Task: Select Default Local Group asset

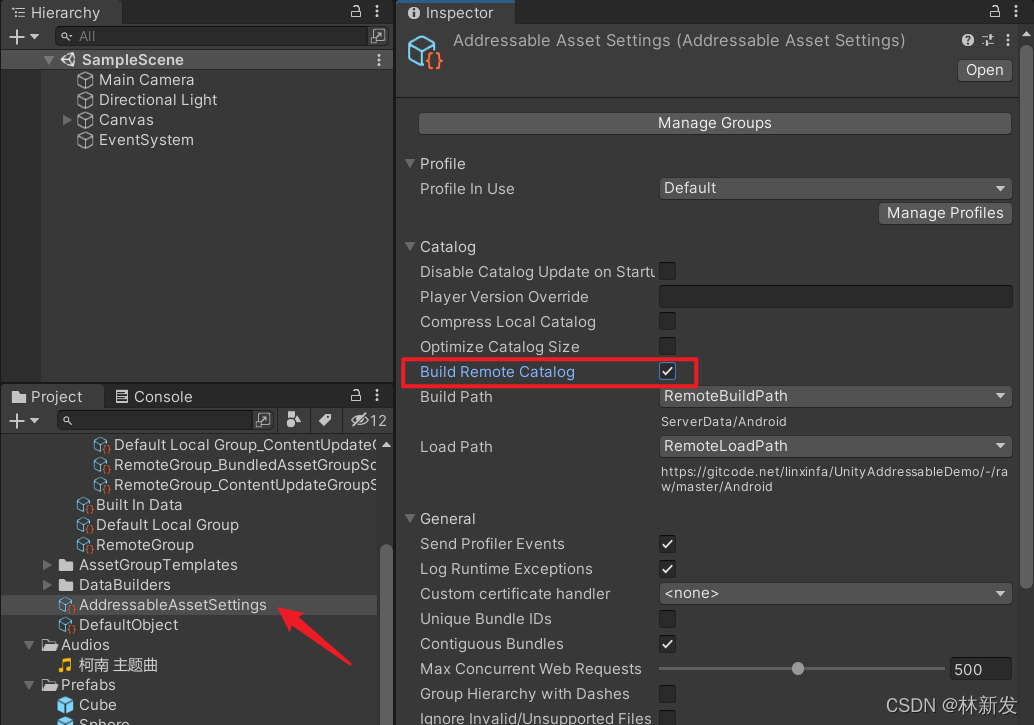Action: (167, 525)
